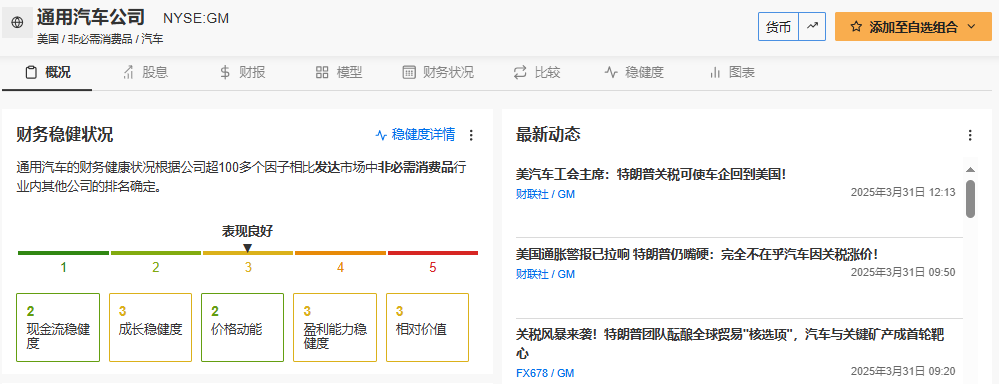This screenshot has height=384, width=999.
Task: Open the three-dot menu in 财务稳健状况 panel
Action: point(471,135)
